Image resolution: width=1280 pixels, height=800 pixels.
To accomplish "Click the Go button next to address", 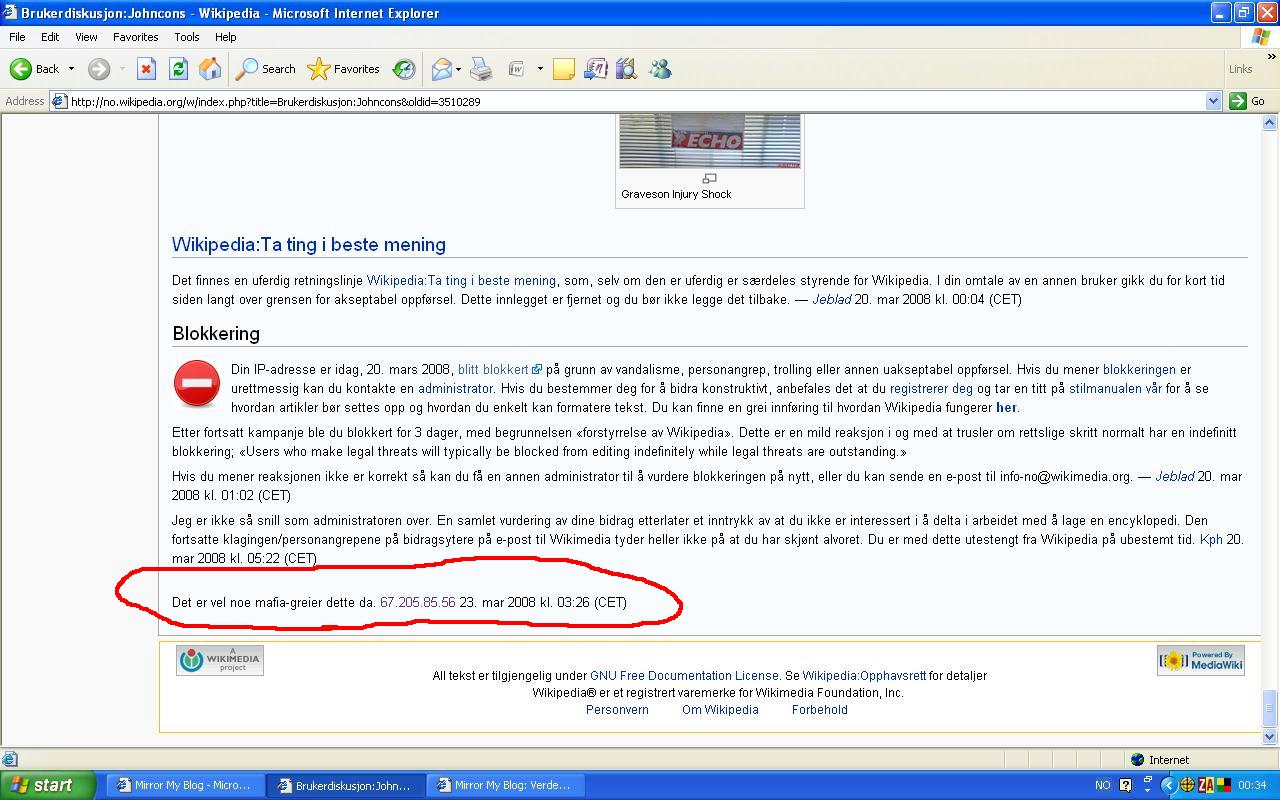I will [1247, 101].
